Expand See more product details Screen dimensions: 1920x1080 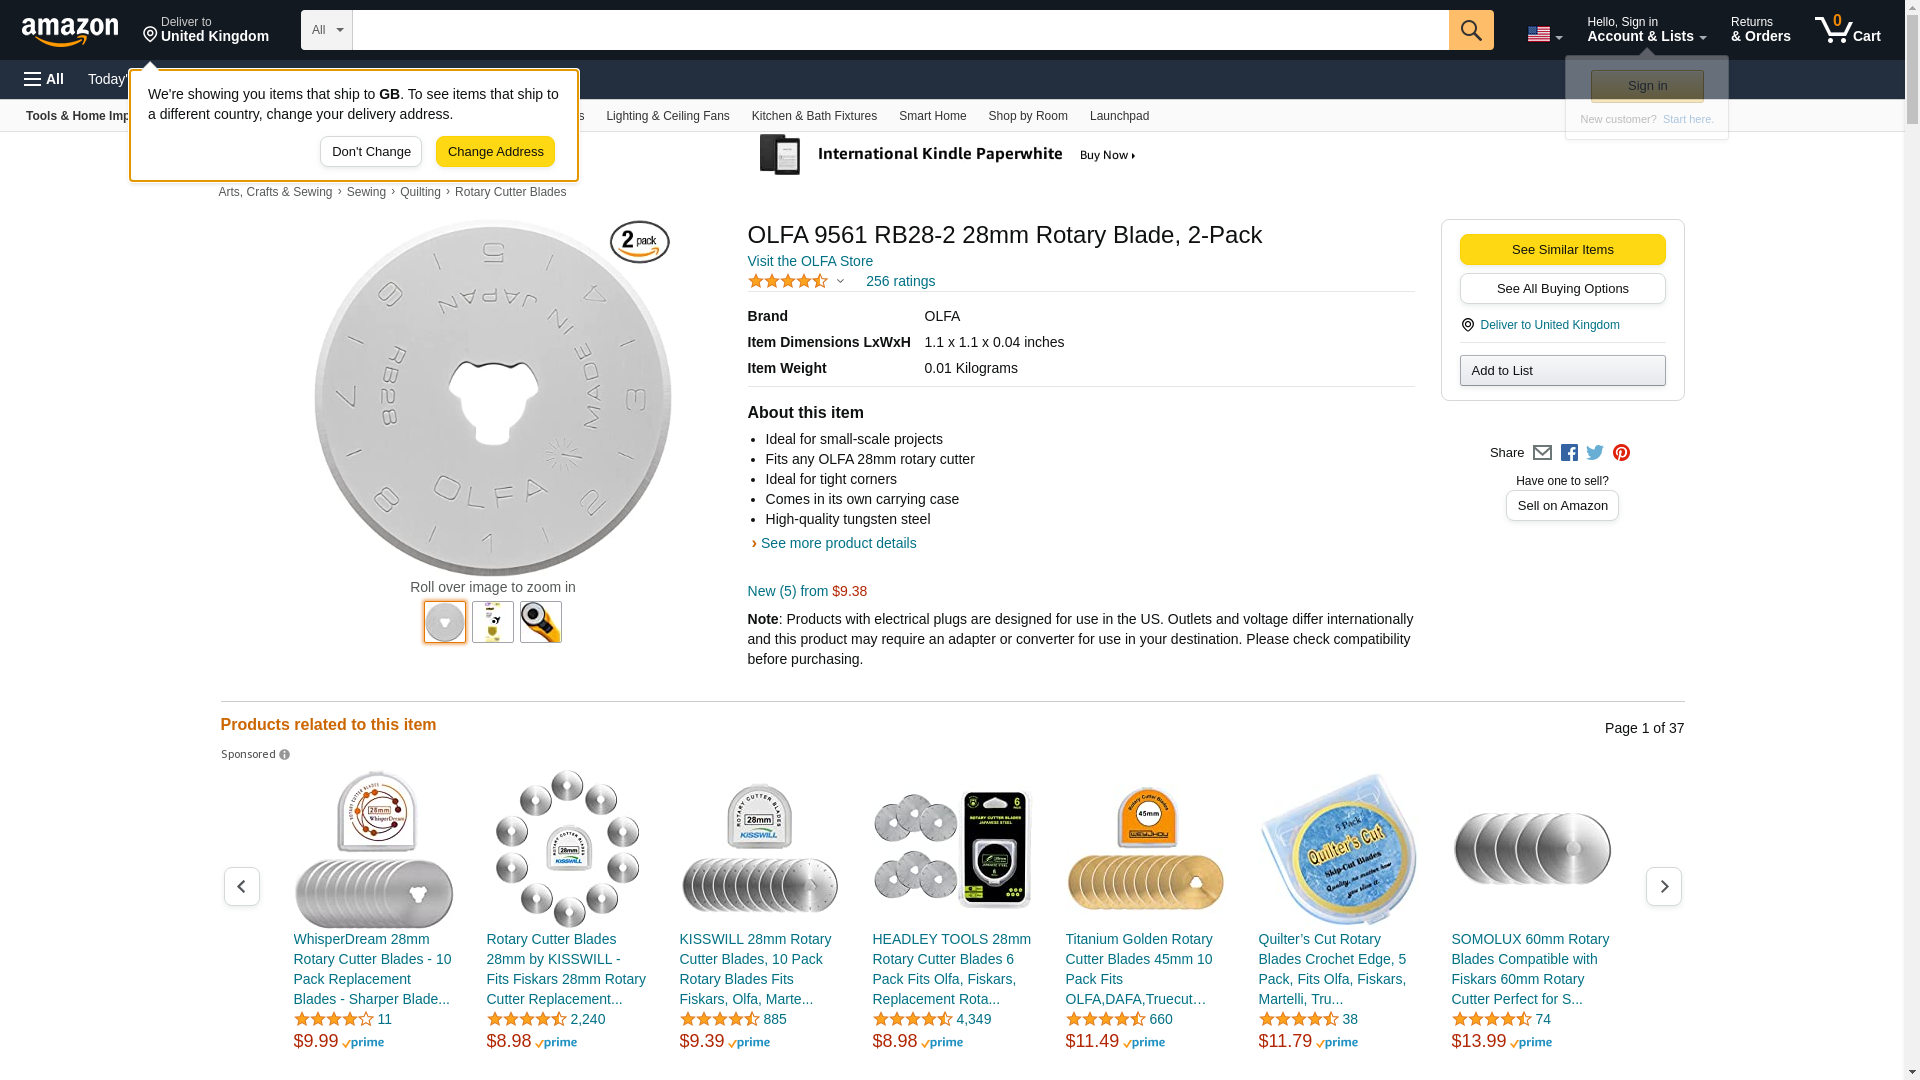[837, 543]
